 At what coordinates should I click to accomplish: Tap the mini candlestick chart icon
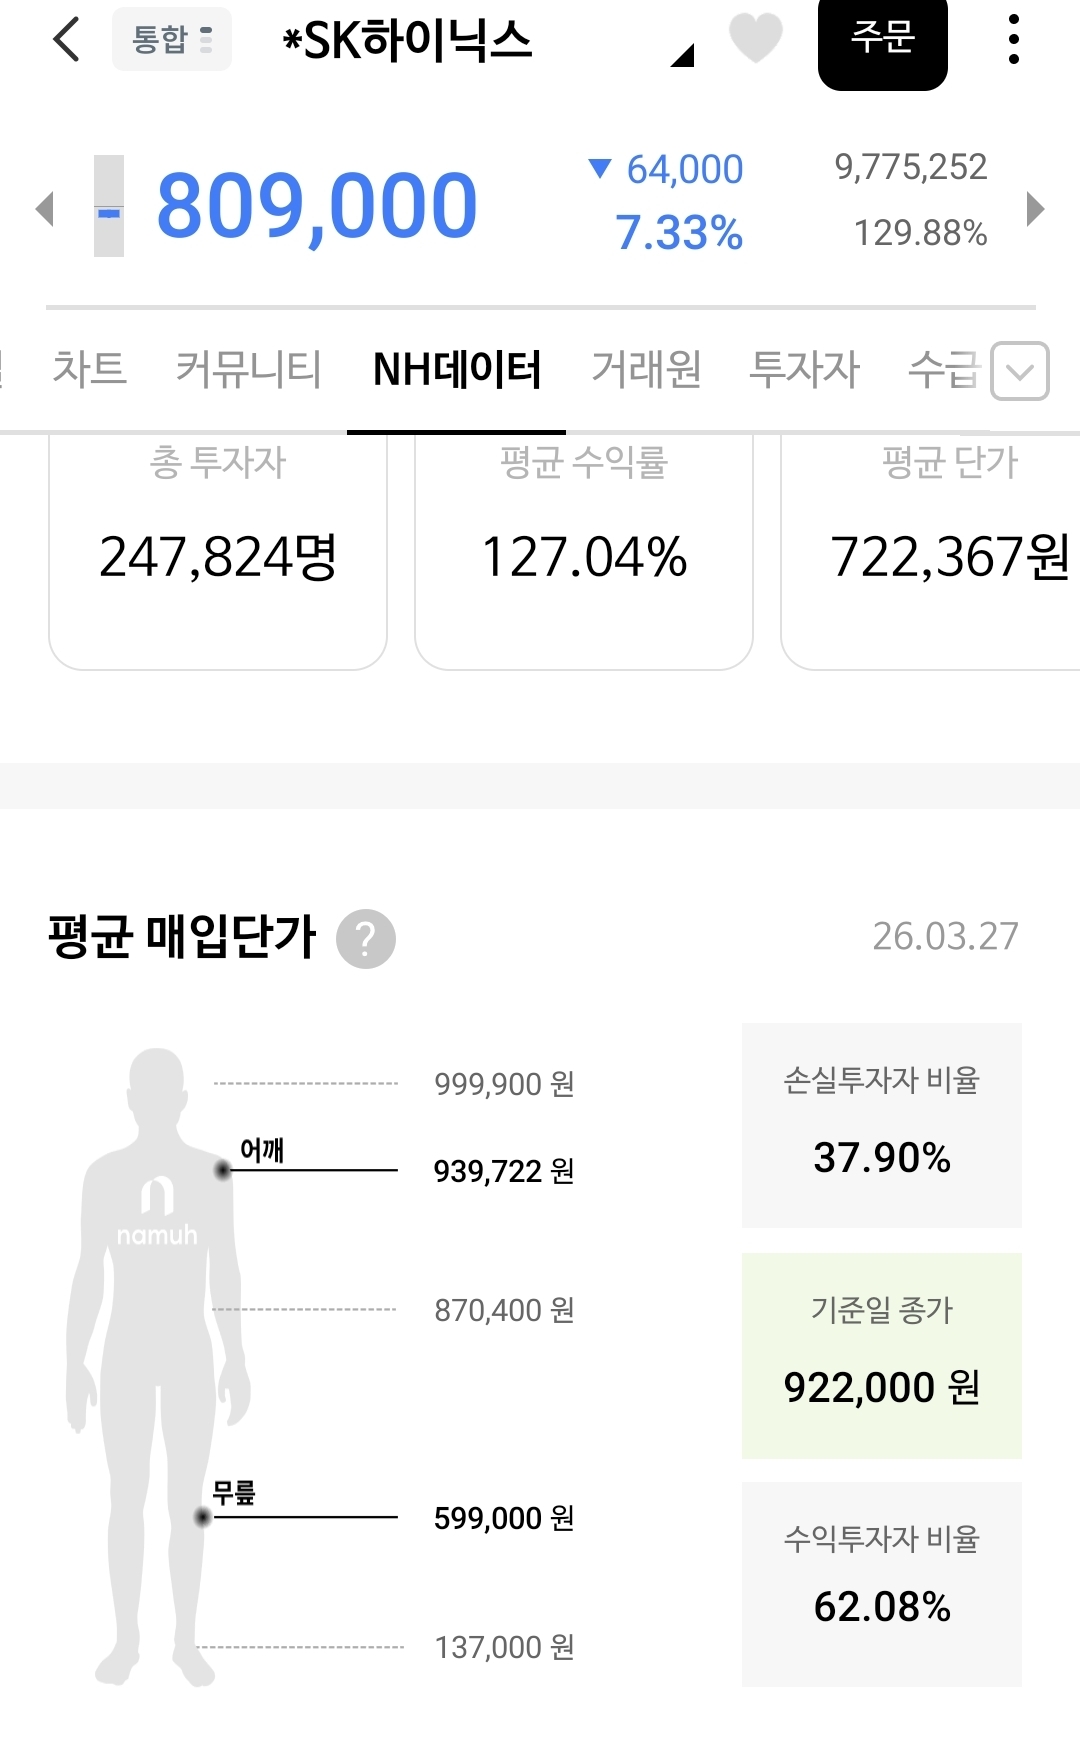click(109, 206)
